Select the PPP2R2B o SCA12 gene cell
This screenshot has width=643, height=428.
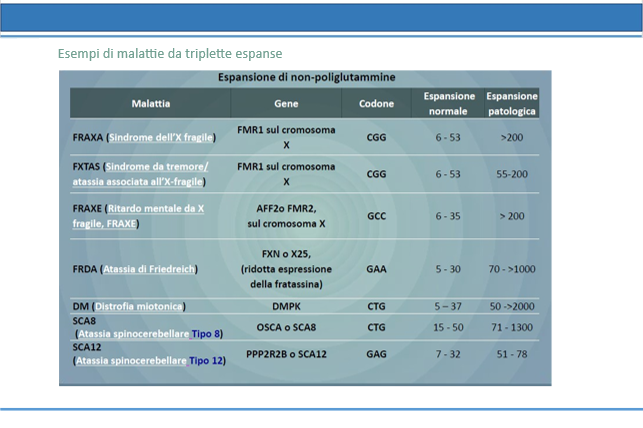pos(286,354)
